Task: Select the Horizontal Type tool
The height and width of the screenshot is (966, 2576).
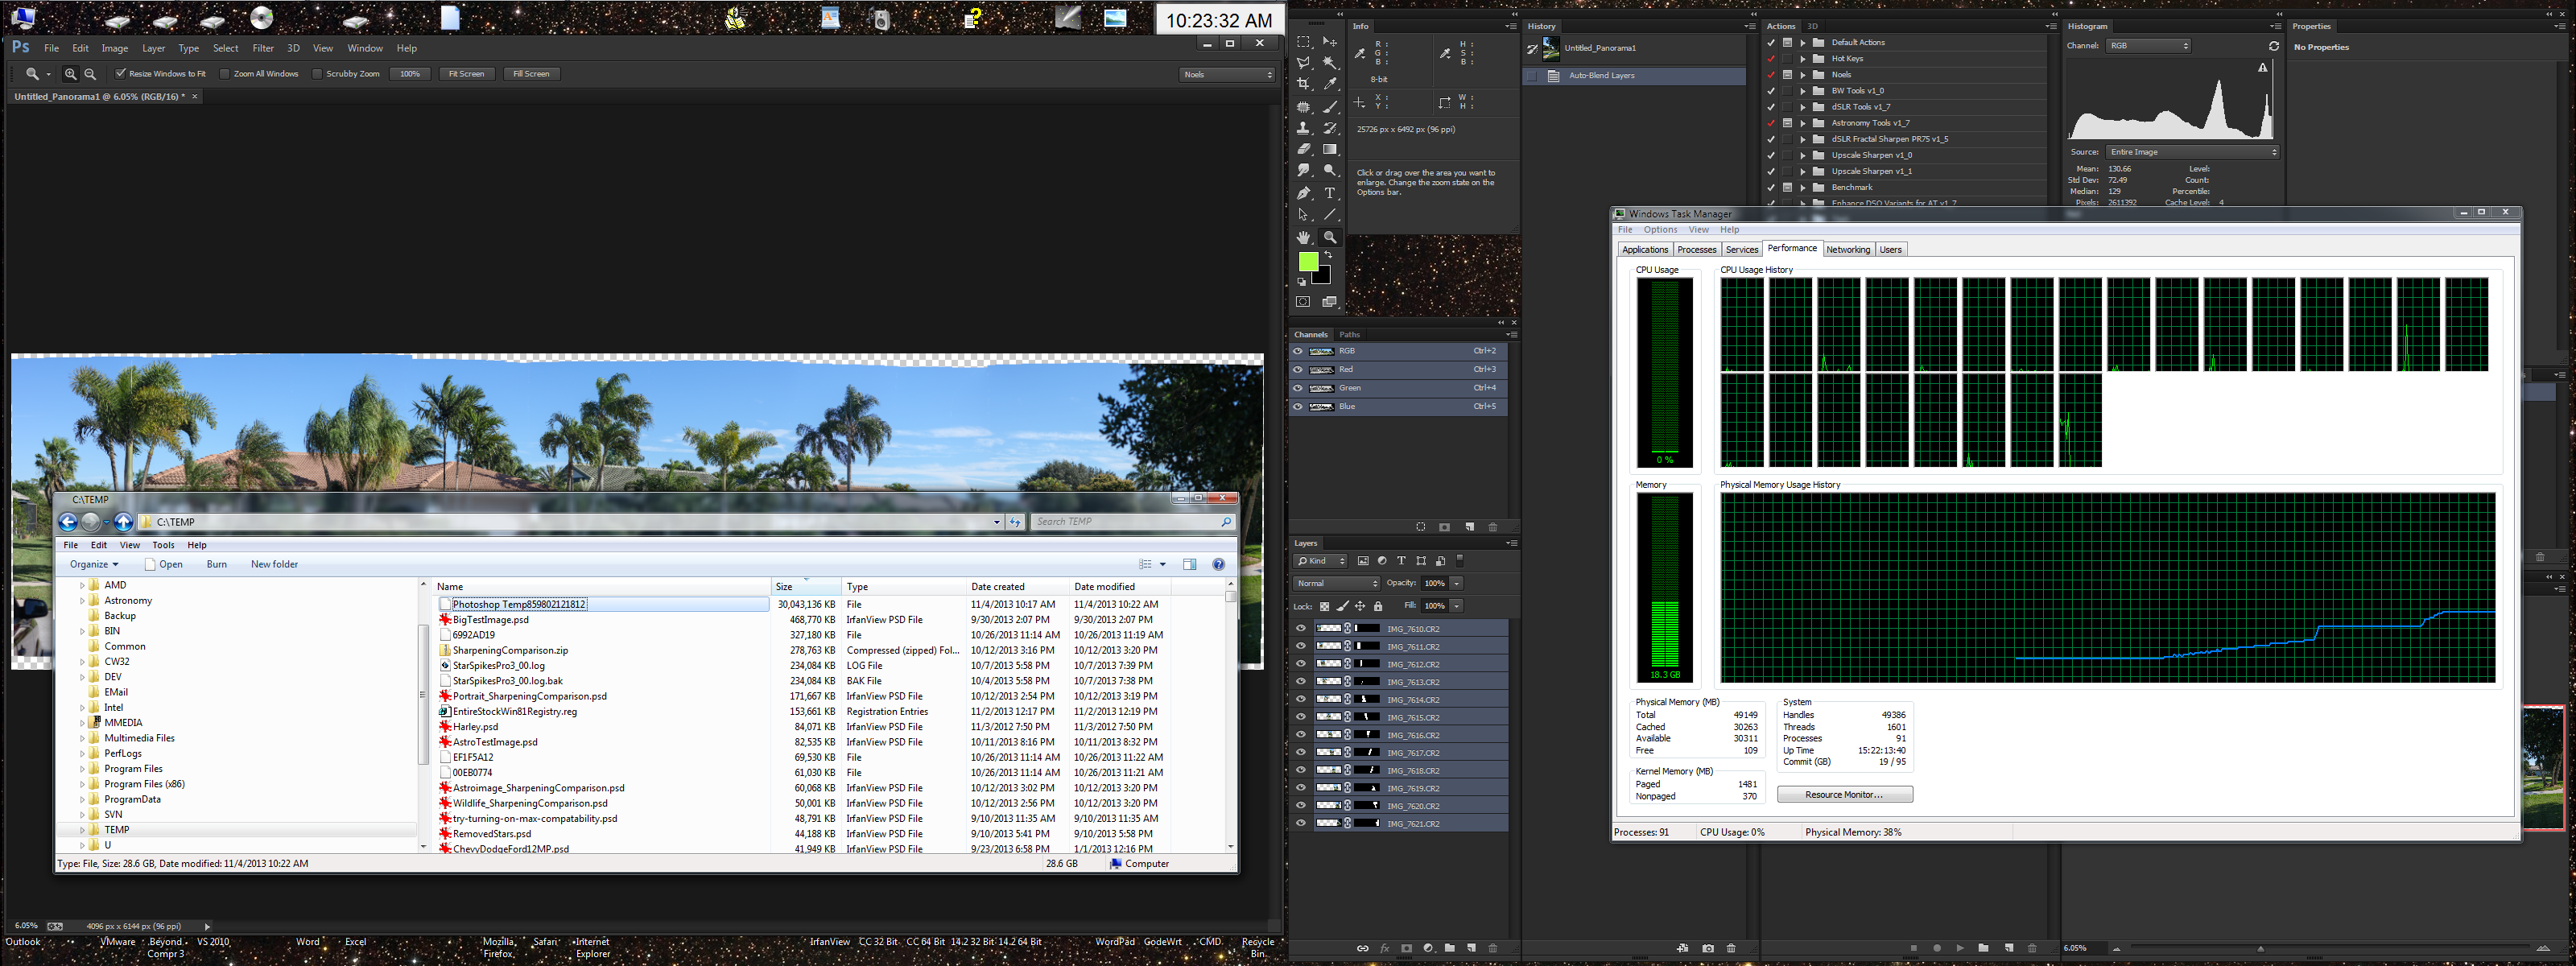Action: point(1329,193)
